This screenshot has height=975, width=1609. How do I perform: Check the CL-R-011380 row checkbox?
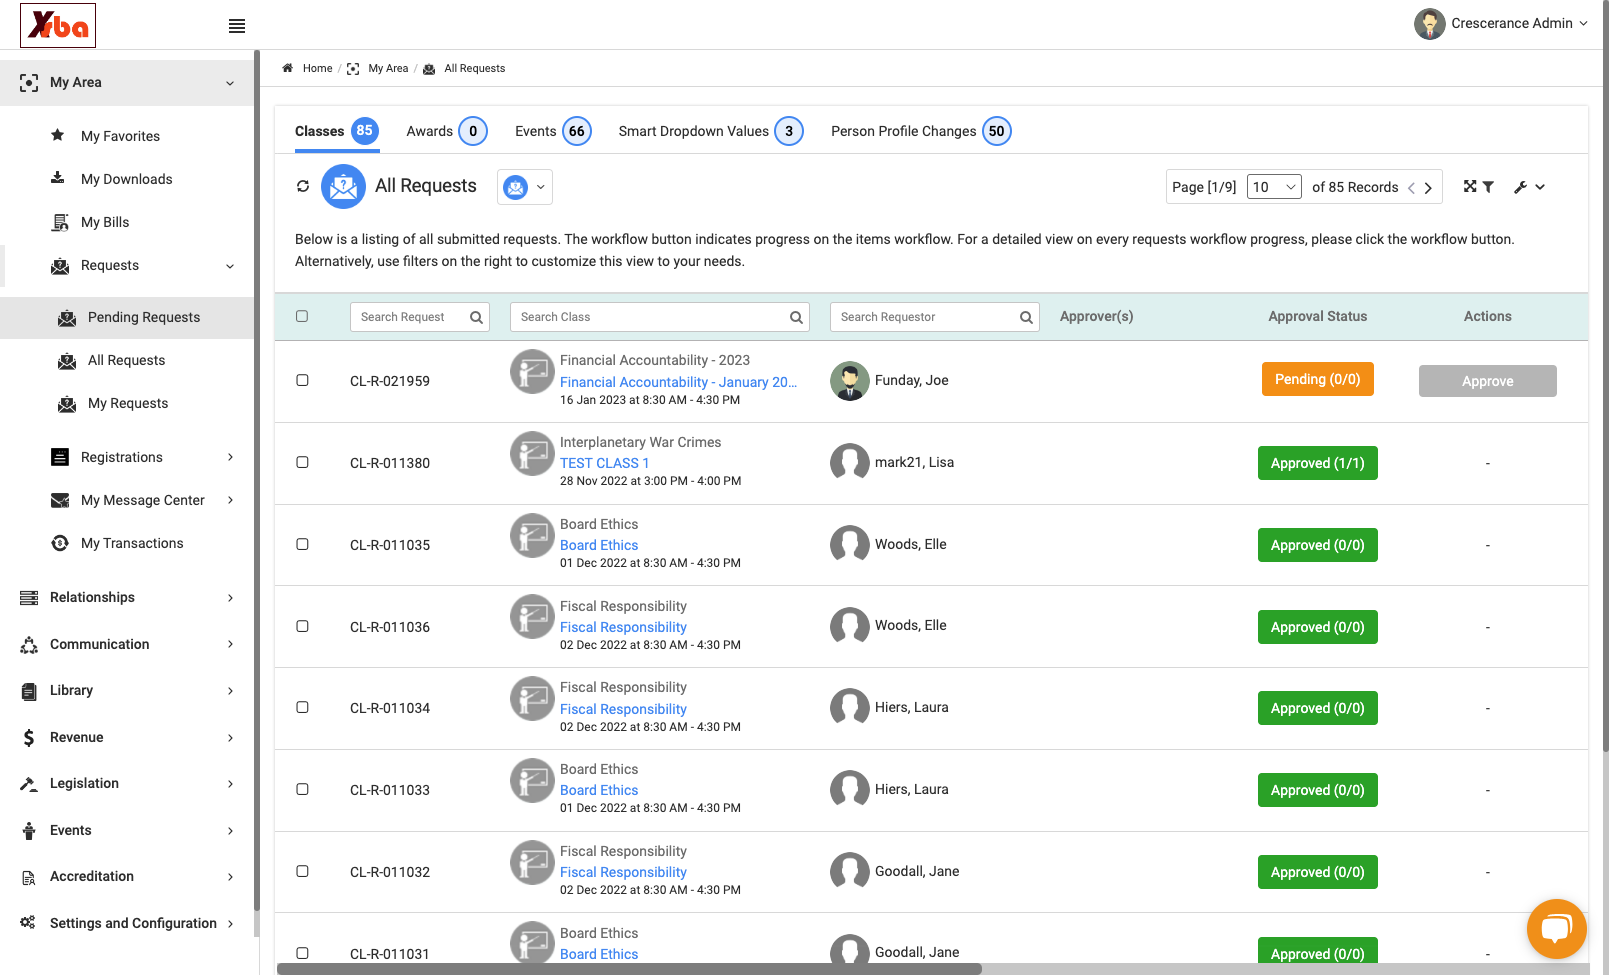[302, 462]
